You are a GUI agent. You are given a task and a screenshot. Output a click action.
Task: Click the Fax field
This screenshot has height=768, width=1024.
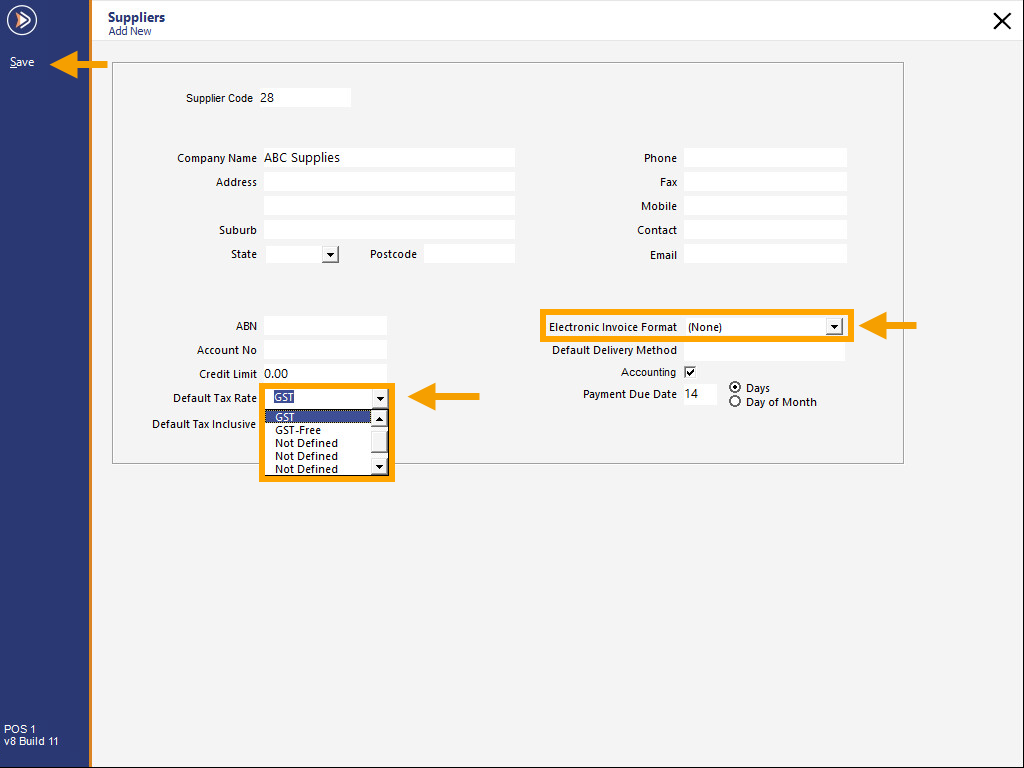point(765,182)
